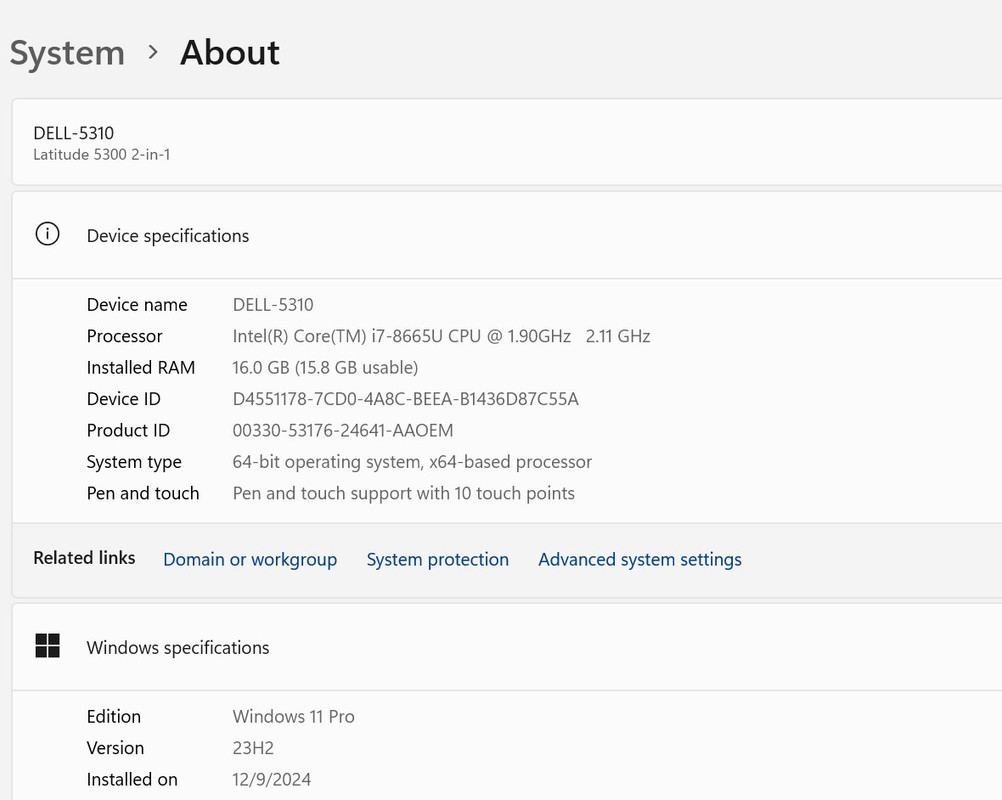Screen dimensions: 1002x800
Task: Open System protection link
Action: [x=438, y=559]
